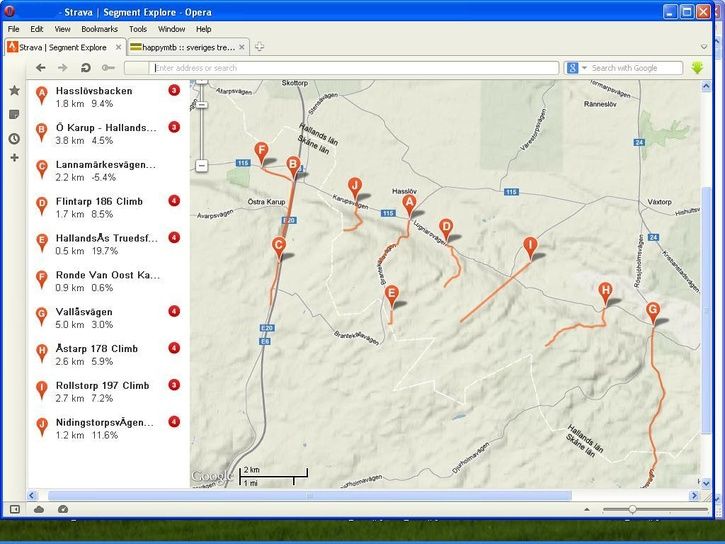
Task: Click map marker H on the map
Action: pos(605,293)
